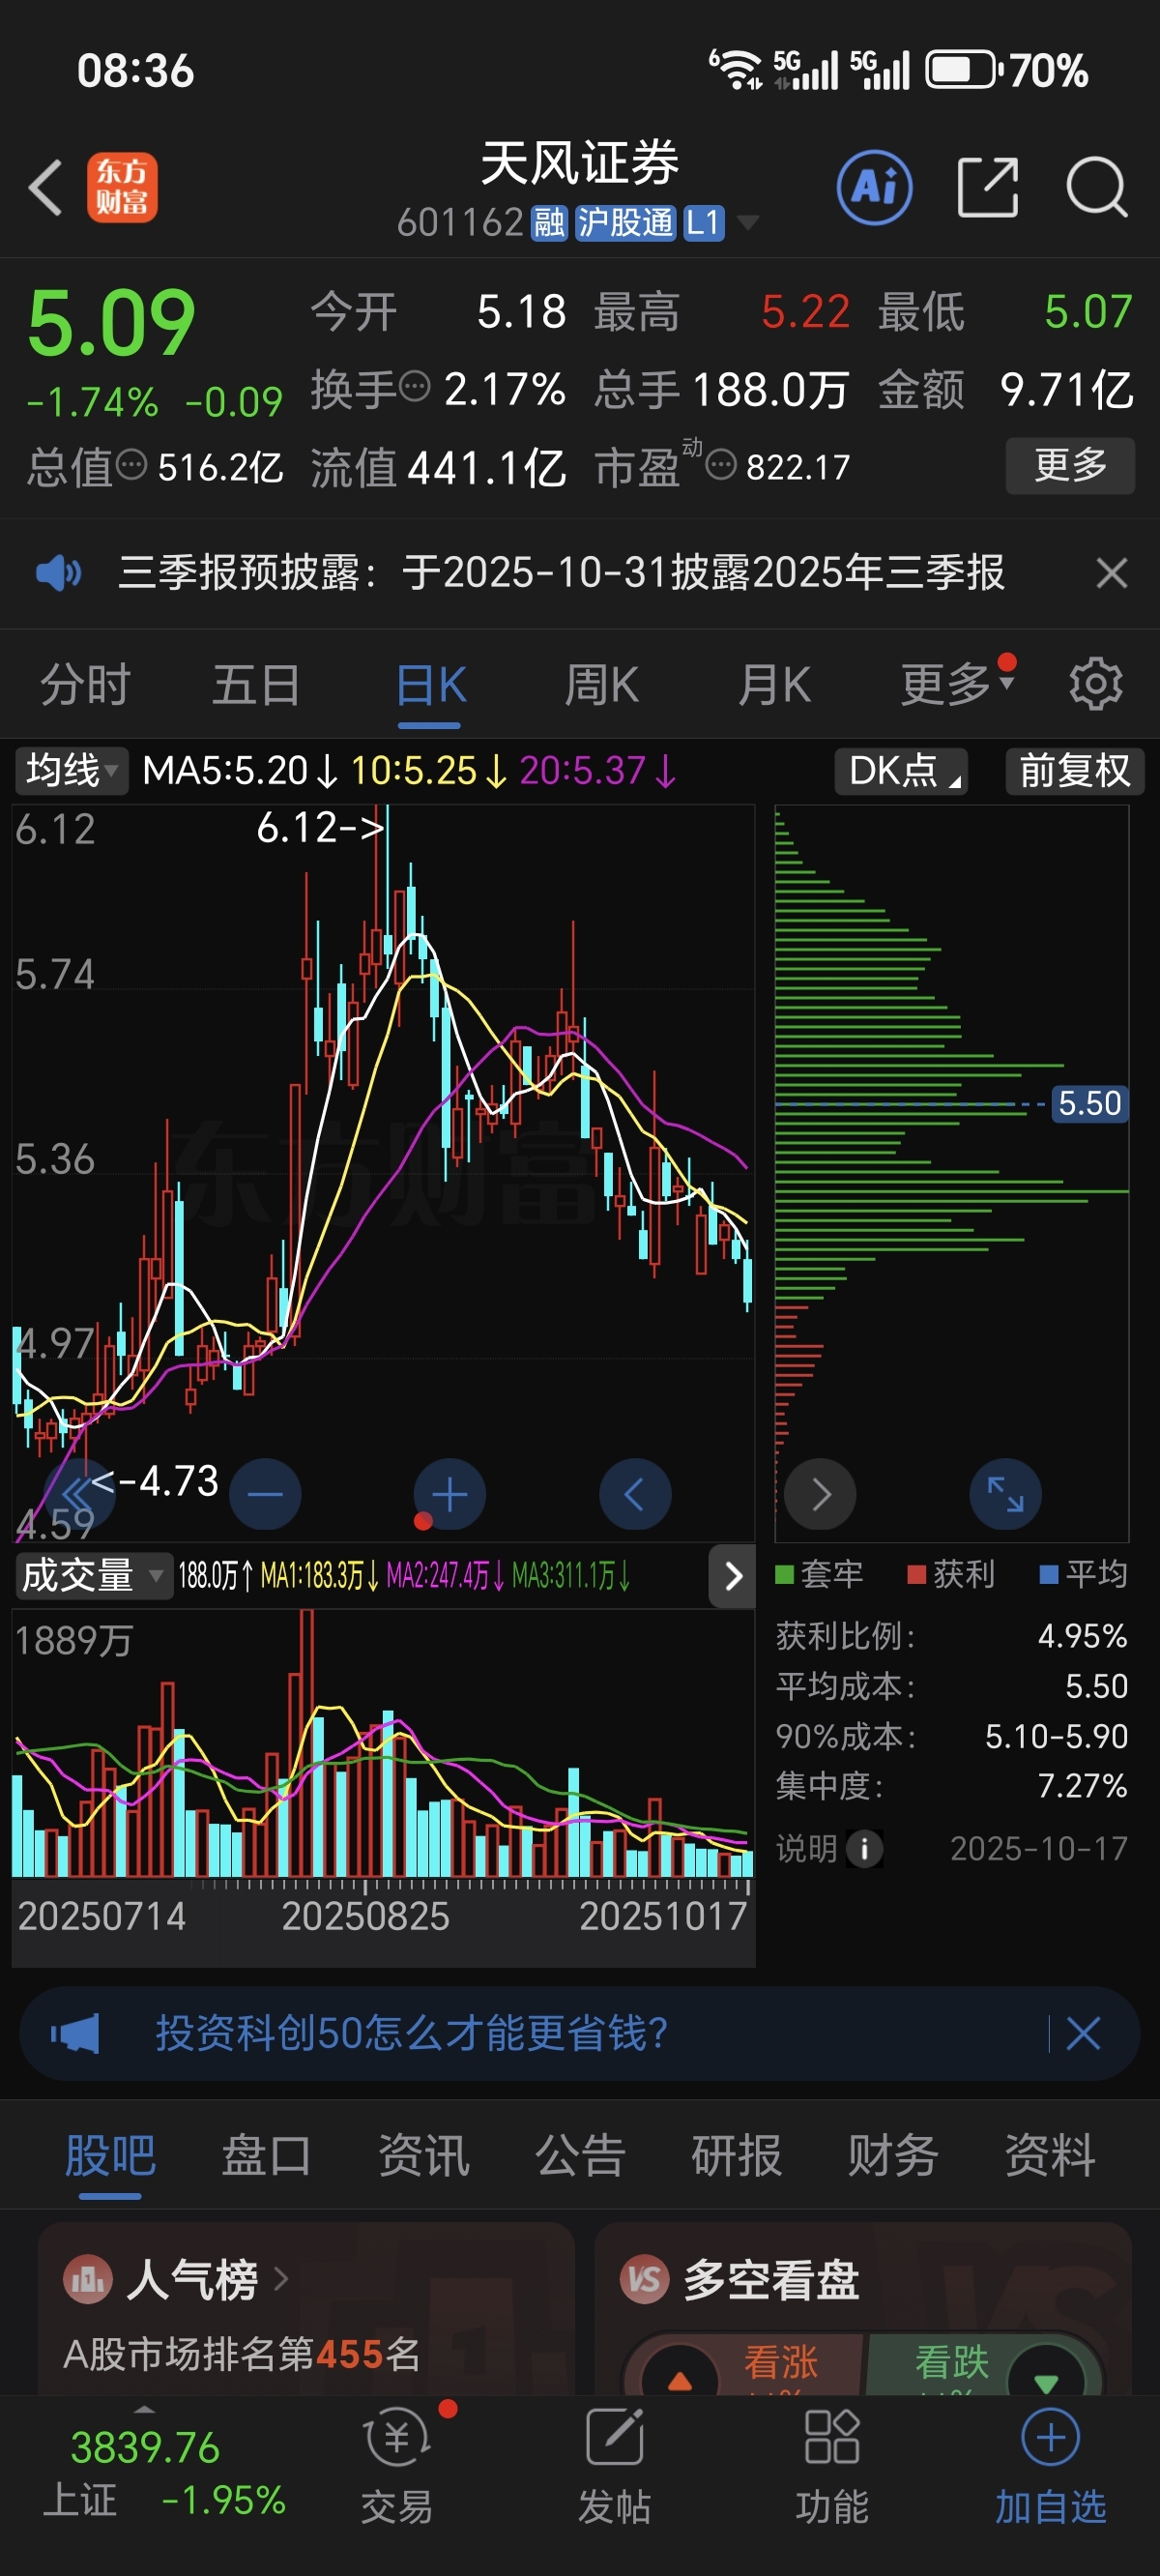Tap the 5.50 average cost marker
The height and width of the screenshot is (2576, 1160).
1090,1104
